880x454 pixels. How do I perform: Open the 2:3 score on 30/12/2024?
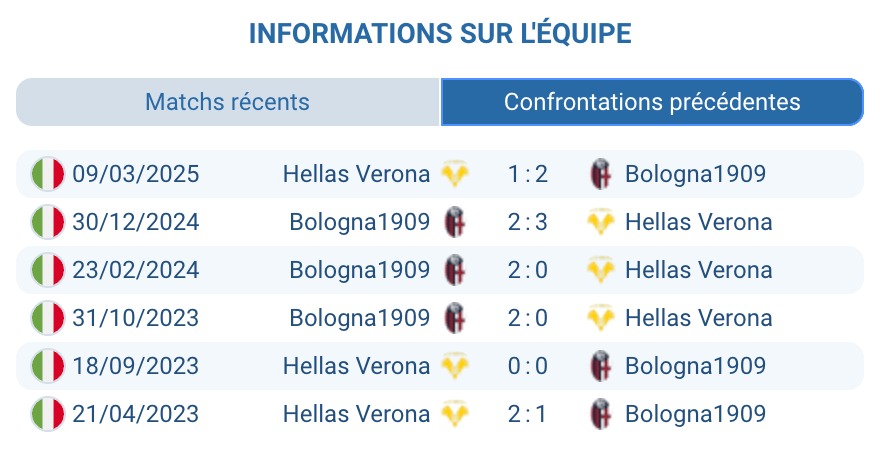coord(527,222)
